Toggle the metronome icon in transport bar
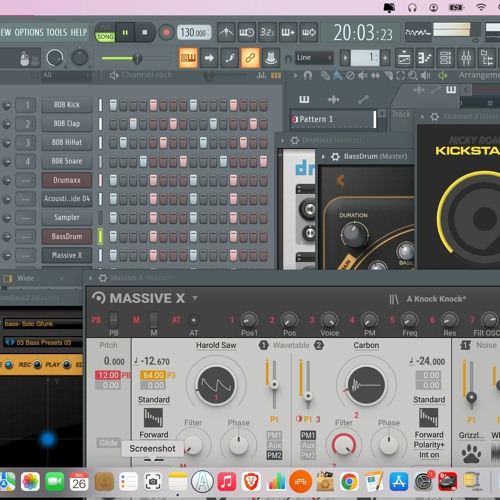 pyautogui.click(x=226, y=32)
